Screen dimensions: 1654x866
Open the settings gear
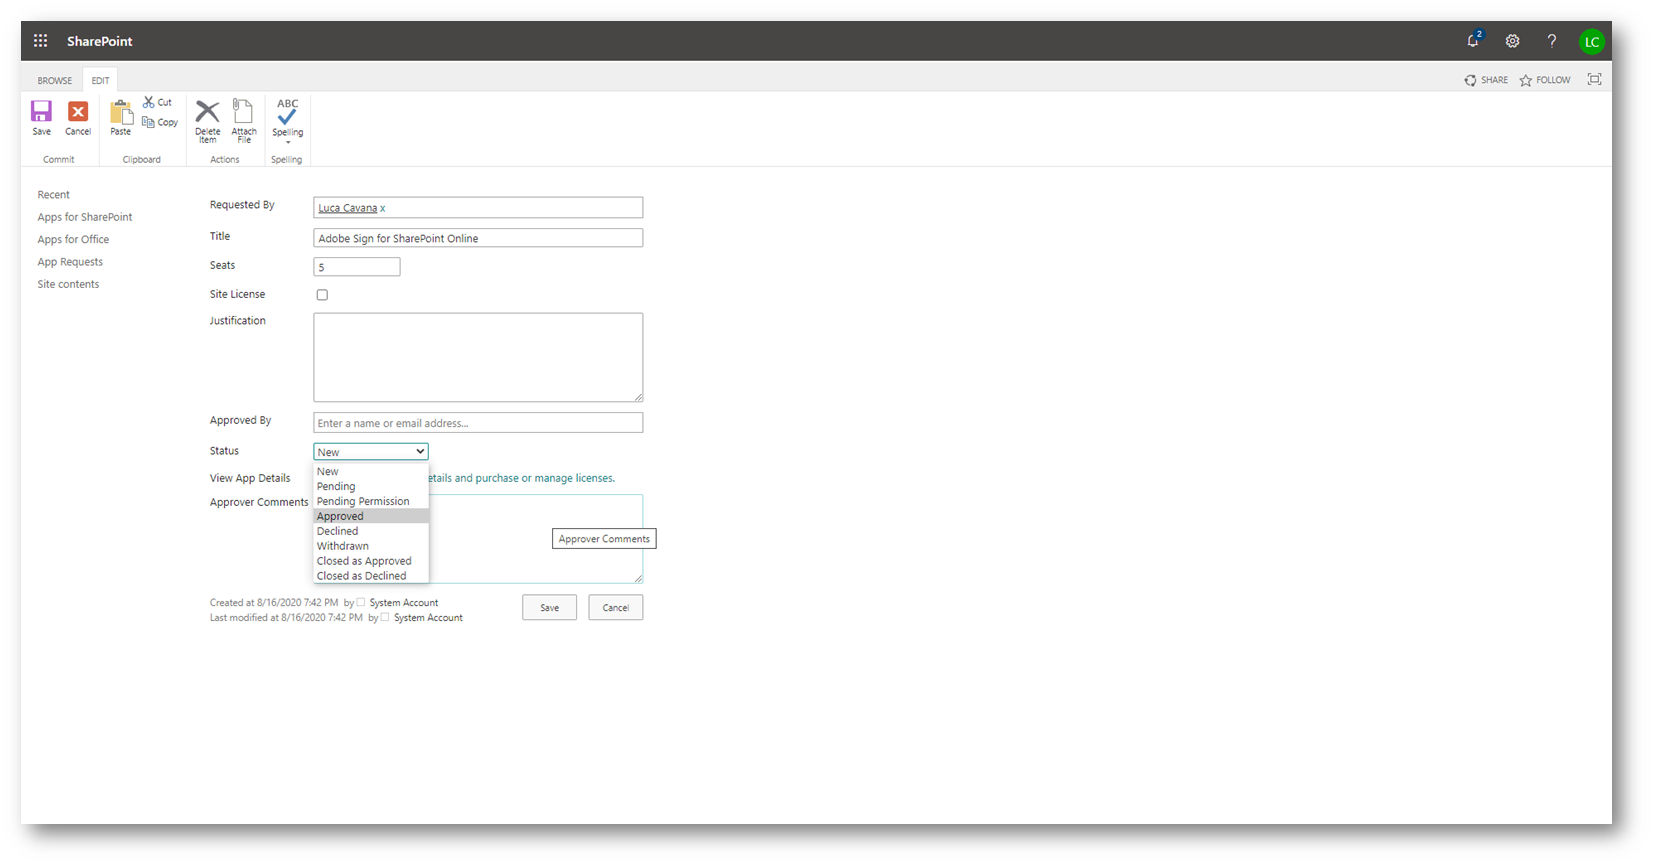pyautogui.click(x=1512, y=41)
